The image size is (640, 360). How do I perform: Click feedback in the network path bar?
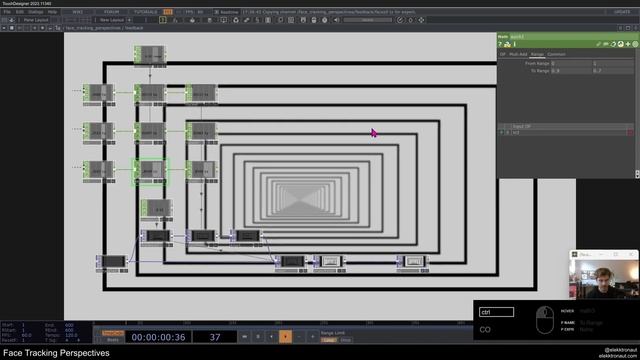pos(134,28)
